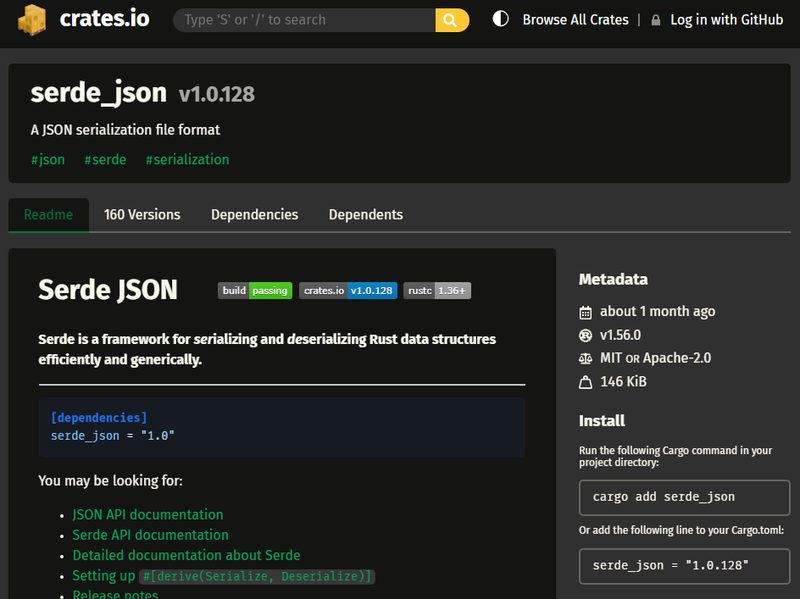The image size is (800, 599).
Task: Toggle the color theme contrast icon
Action: (501, 19)
